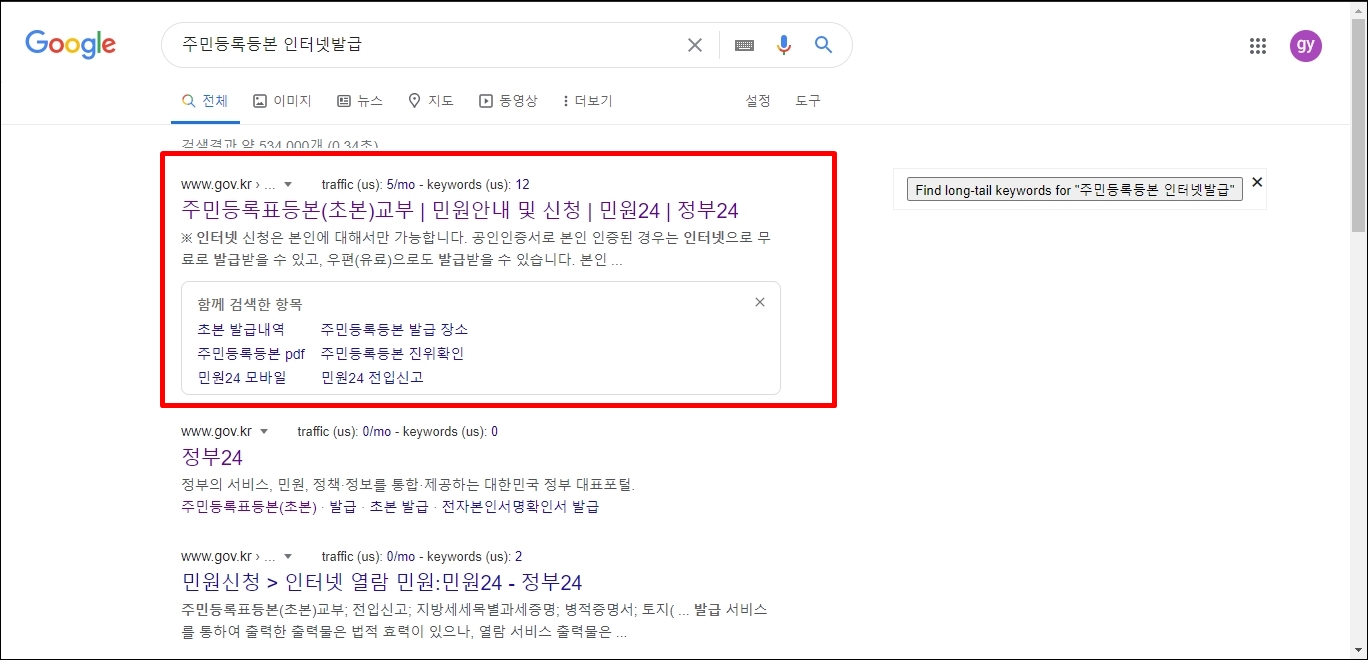The width and height of the screenshot is (1368, 660).
Task: Search related 주민등록등본 pdf
Action: coord(251,353)
